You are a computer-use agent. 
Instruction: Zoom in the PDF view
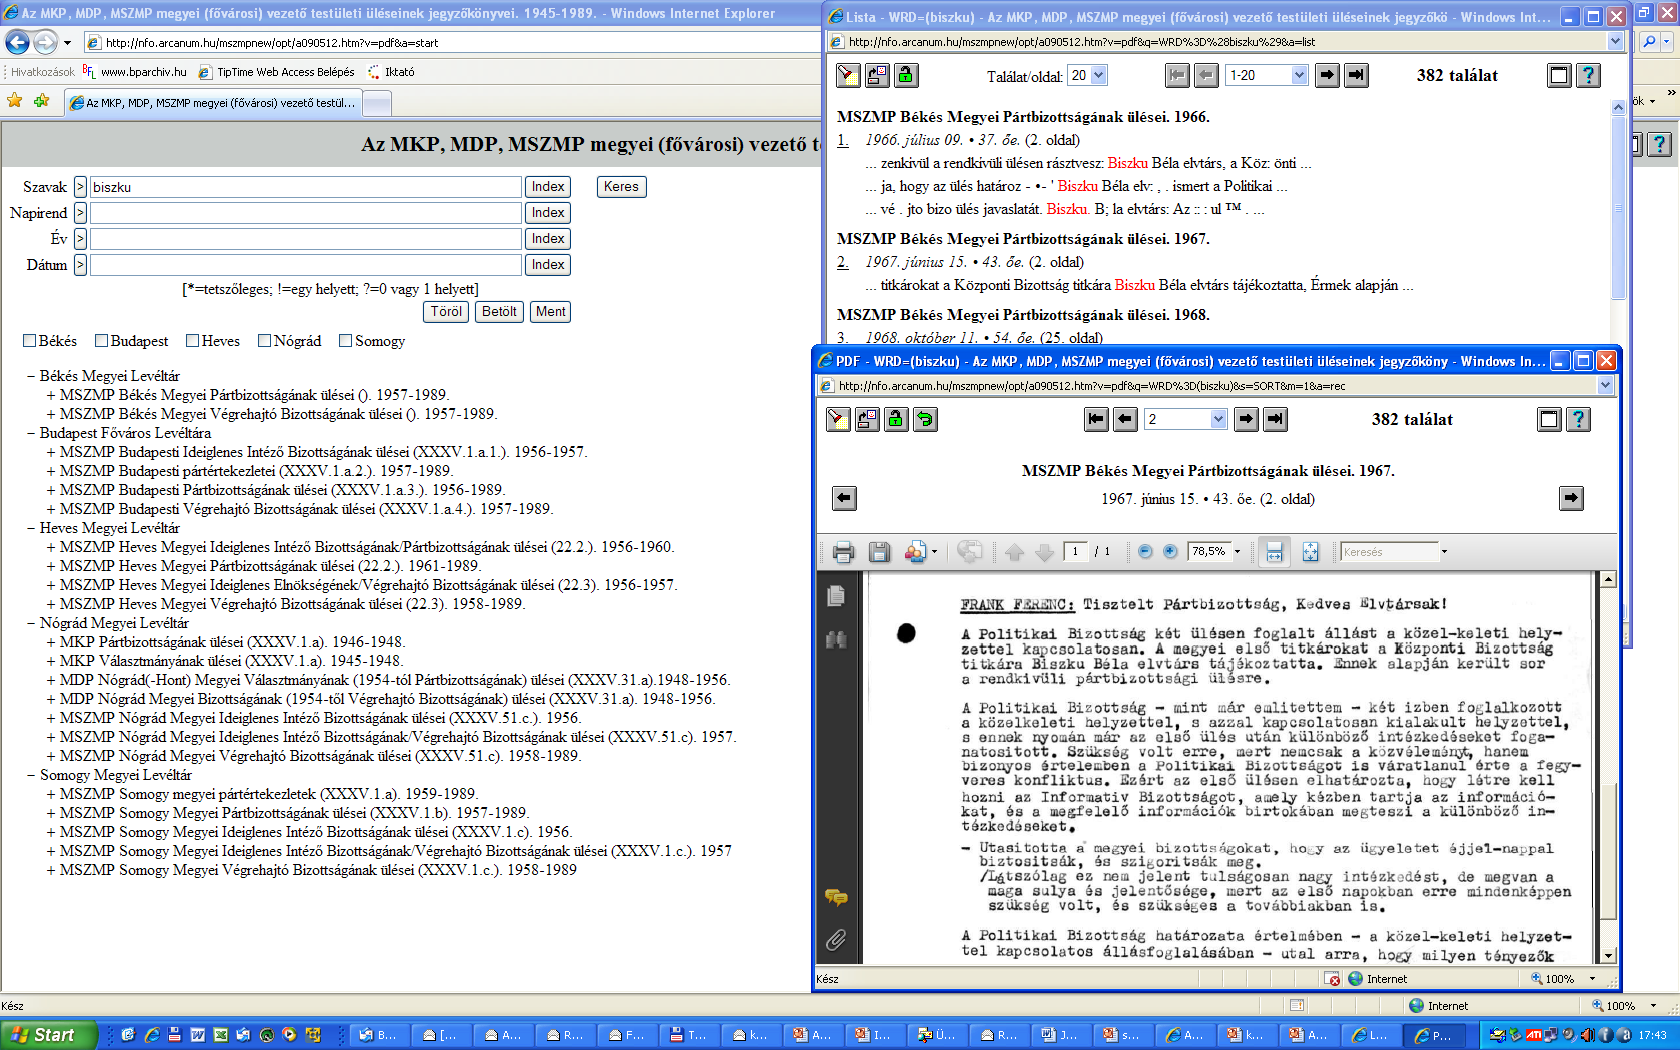point(1169,552)
